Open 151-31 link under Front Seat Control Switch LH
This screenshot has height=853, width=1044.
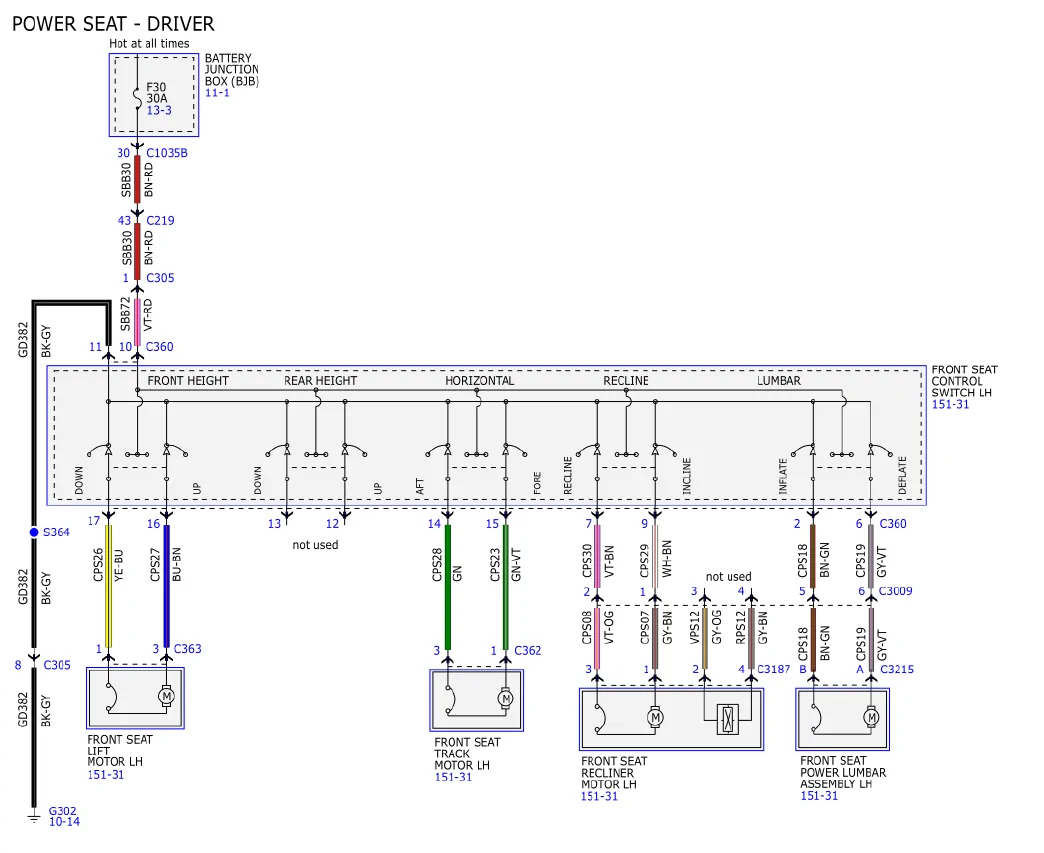point(950,404)
